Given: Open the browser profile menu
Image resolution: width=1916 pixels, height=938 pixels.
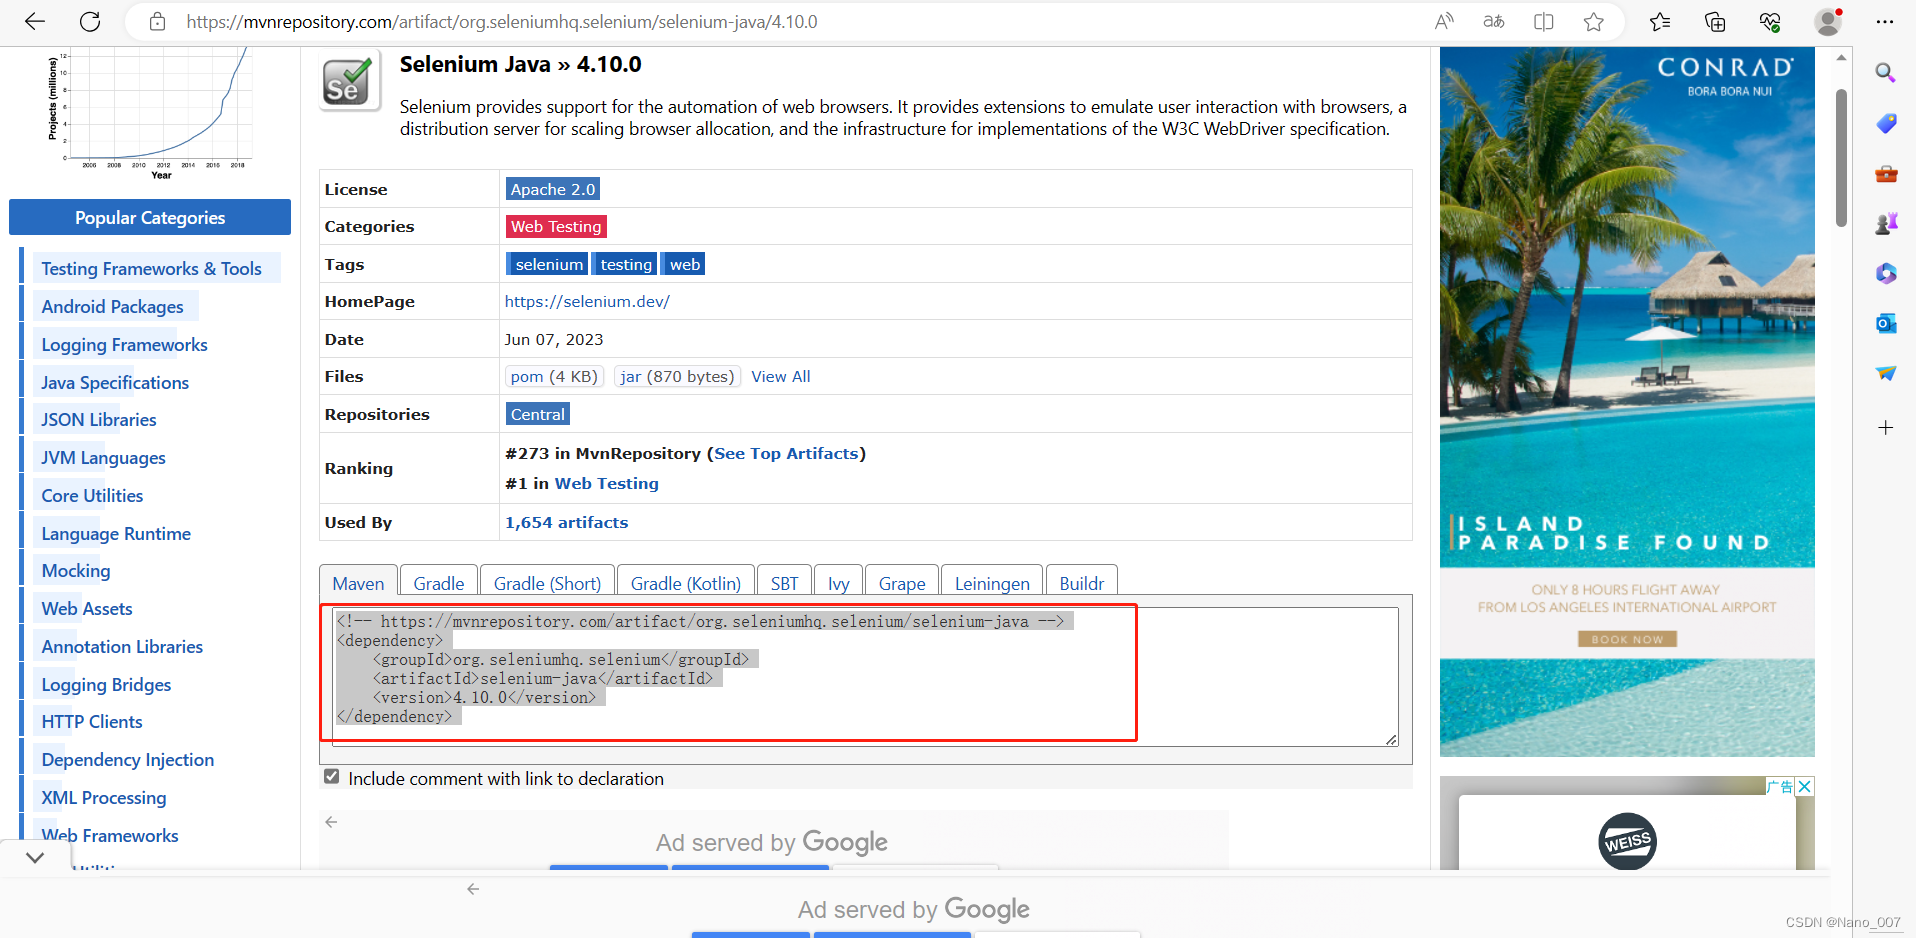Looking at the screenshot, I should coord(1828,21).
